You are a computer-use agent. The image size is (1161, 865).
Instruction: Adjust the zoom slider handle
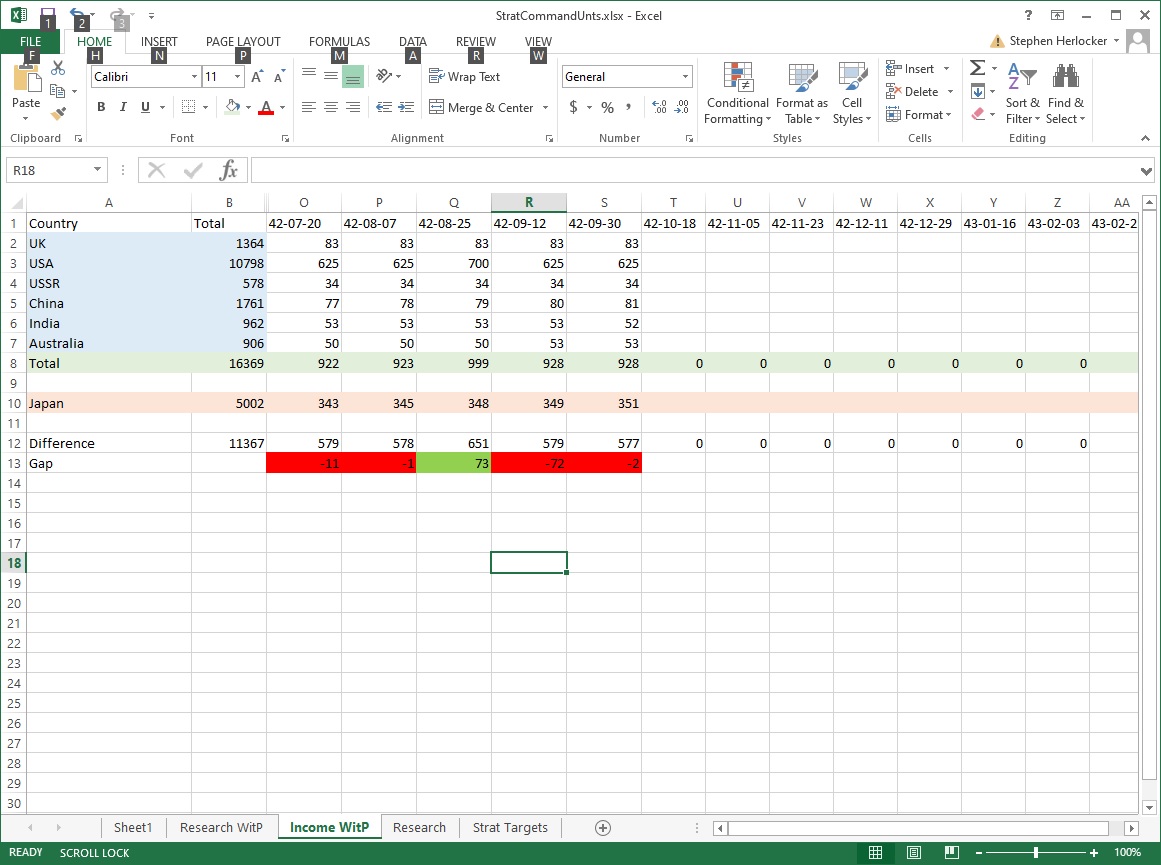coord(1036,853)
